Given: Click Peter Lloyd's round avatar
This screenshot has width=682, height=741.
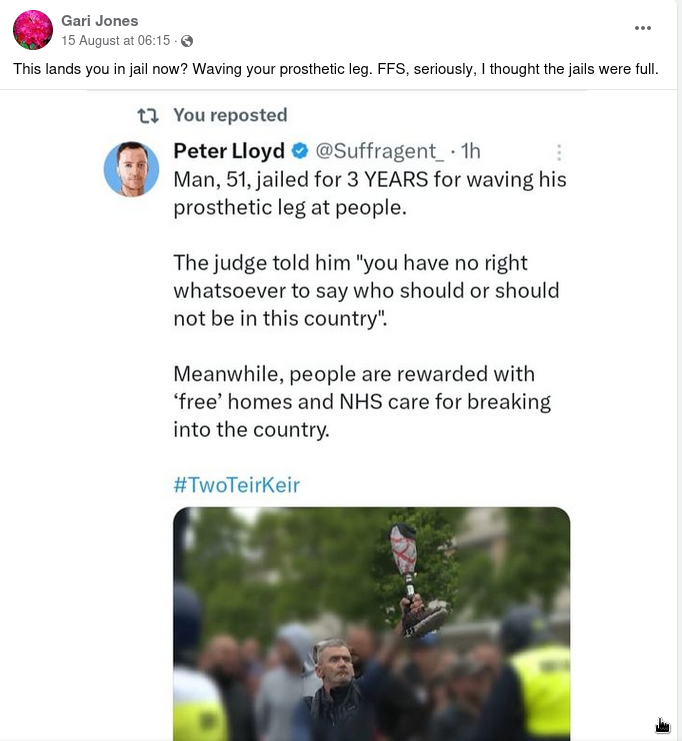Looking at the screenshot, I should pyautogui.click(x=132, y=169).
